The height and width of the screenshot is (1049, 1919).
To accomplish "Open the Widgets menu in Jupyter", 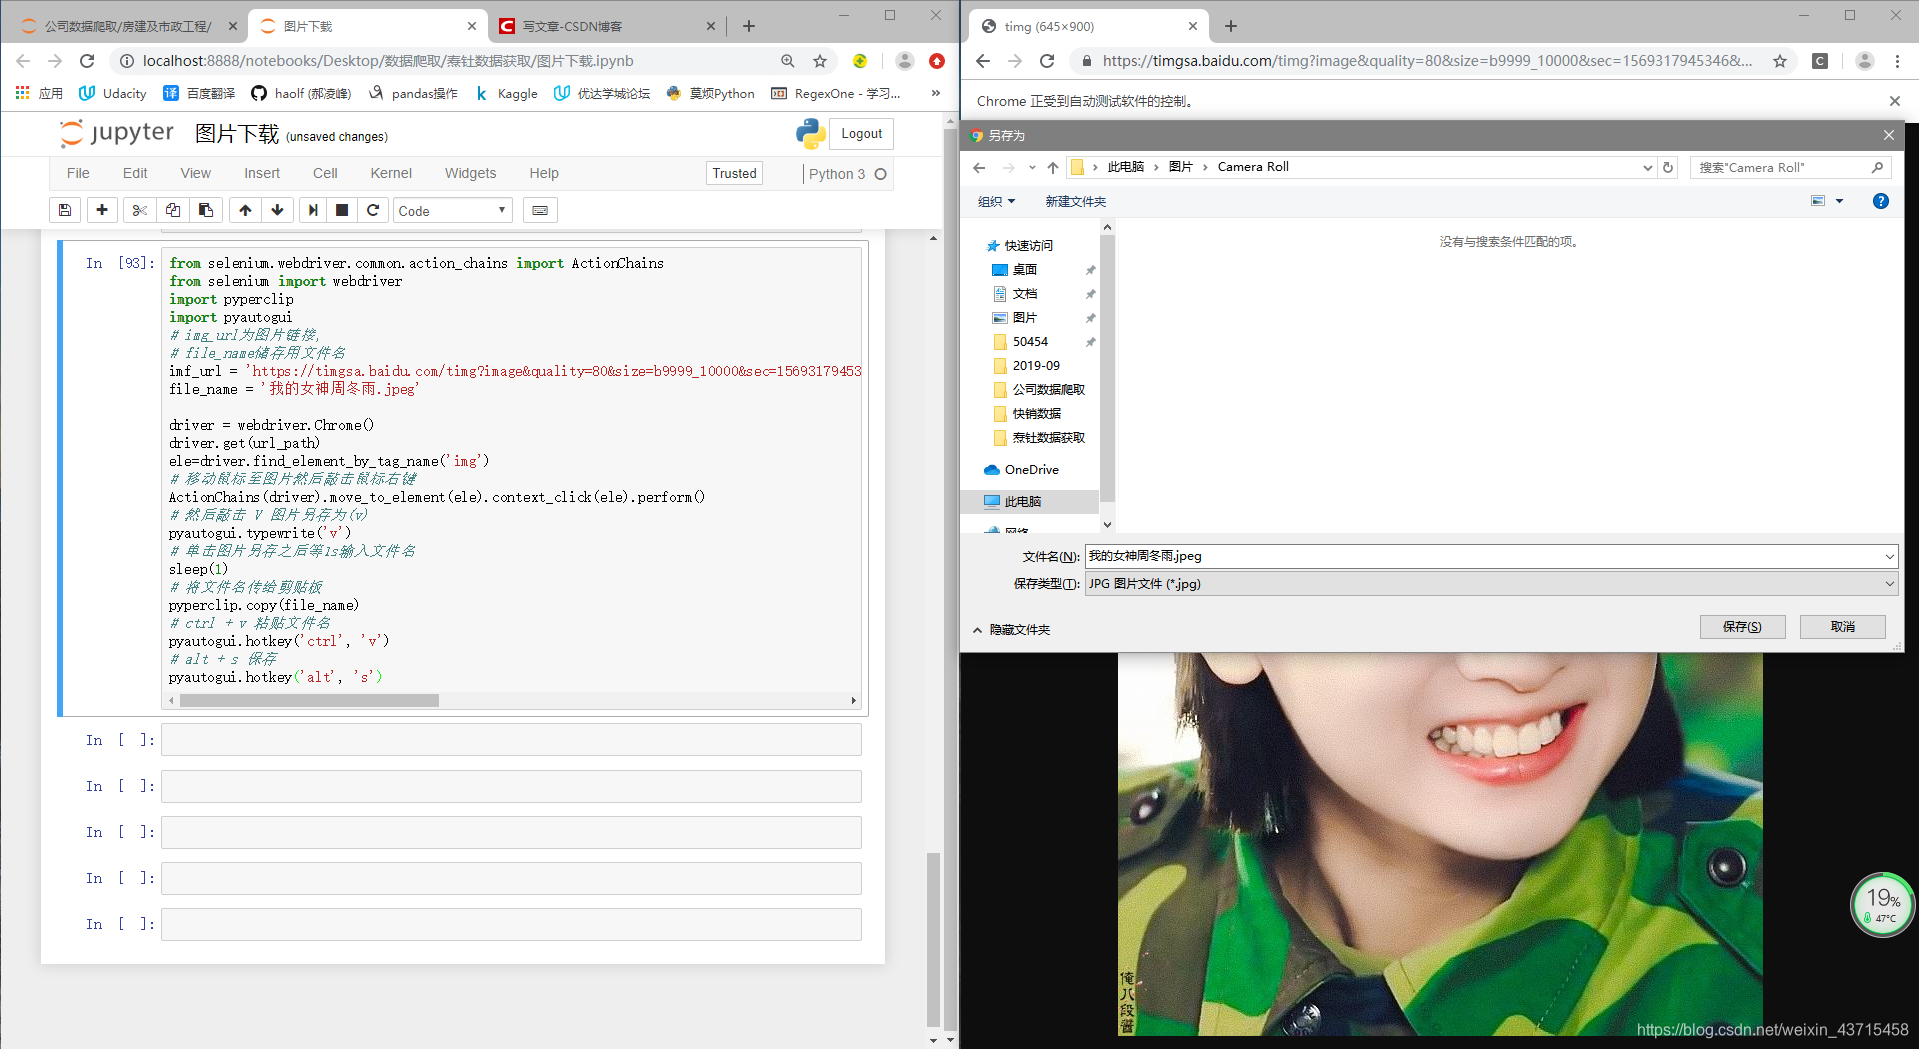I will [x=470, y=173].
